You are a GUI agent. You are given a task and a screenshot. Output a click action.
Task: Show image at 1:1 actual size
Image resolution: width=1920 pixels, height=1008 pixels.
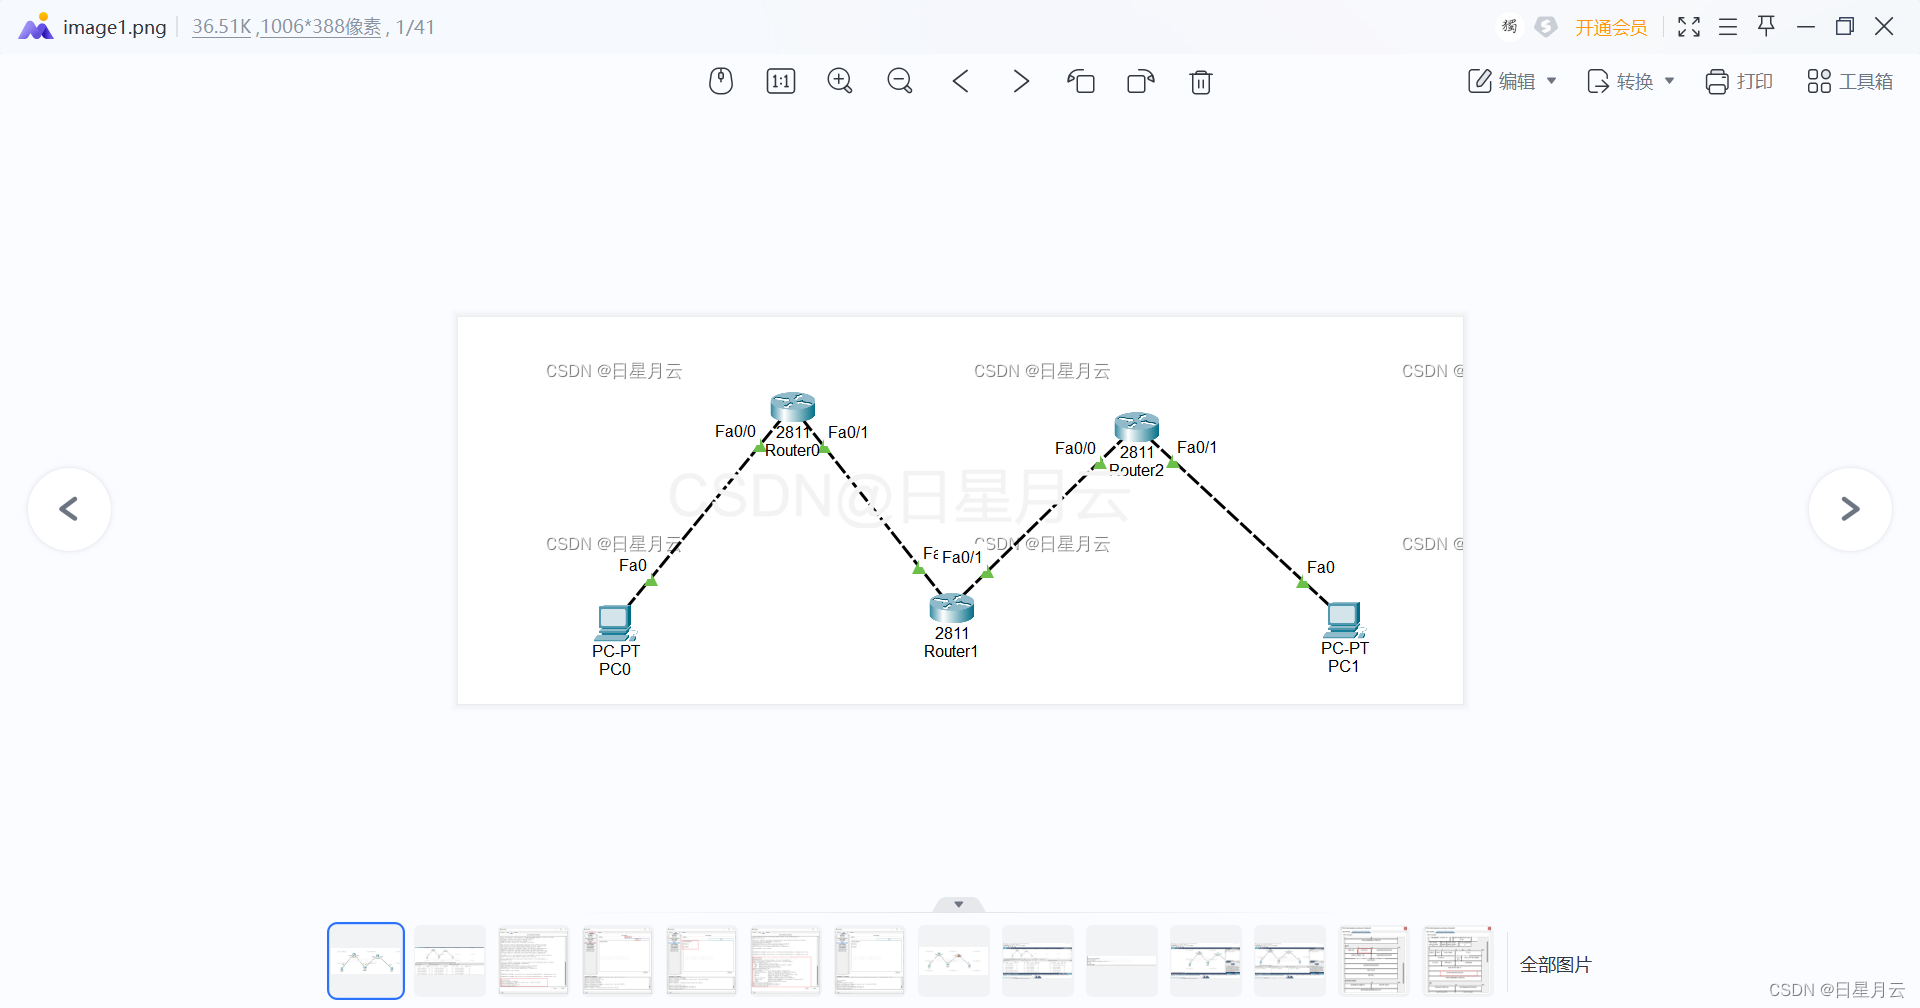781,81
